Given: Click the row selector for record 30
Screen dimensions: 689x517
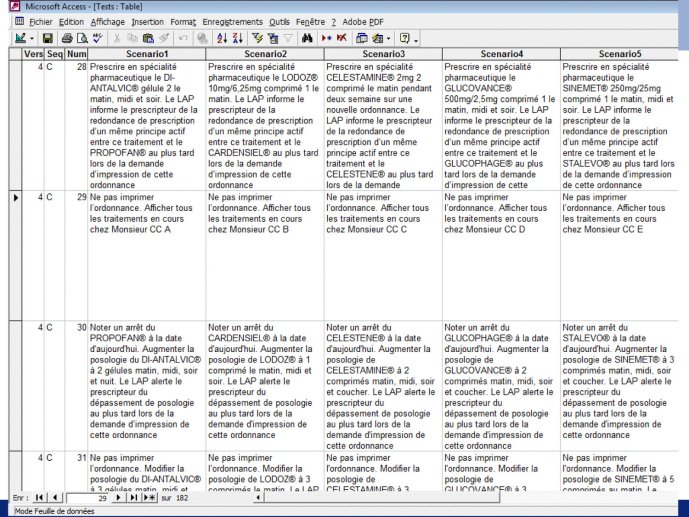Looking at the screenshot, I should tap(16, 386).
